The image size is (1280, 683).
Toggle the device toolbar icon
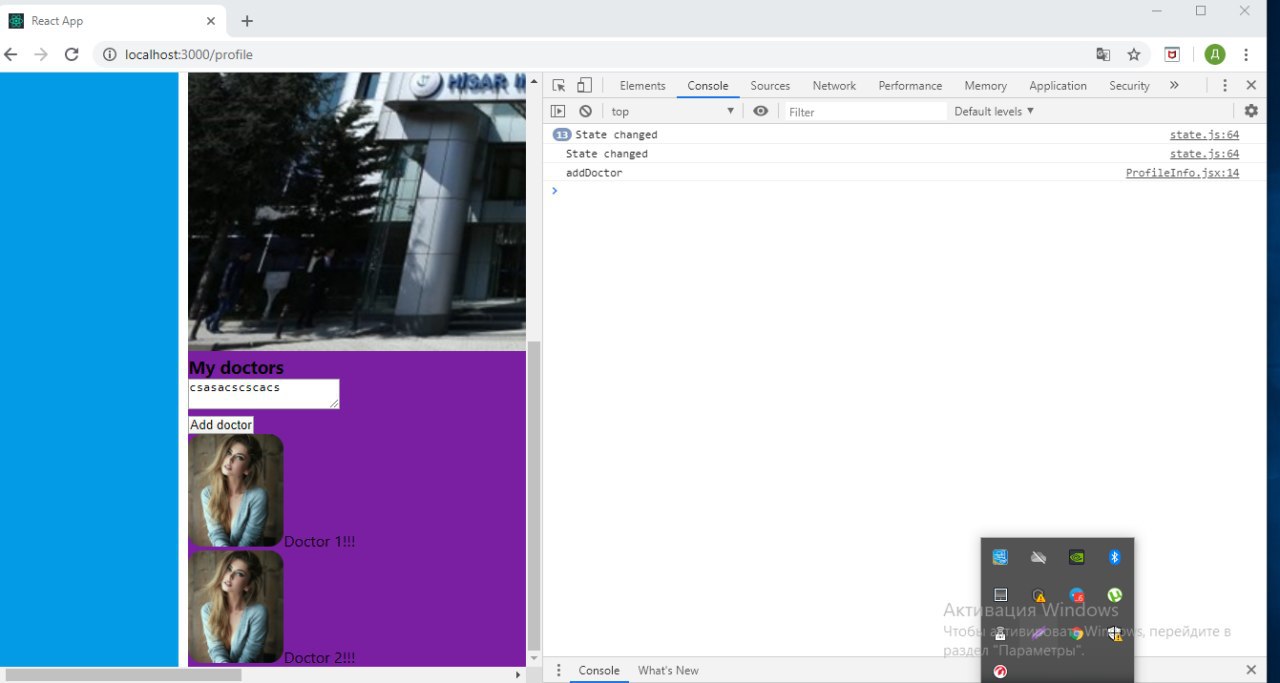[584, 86]
